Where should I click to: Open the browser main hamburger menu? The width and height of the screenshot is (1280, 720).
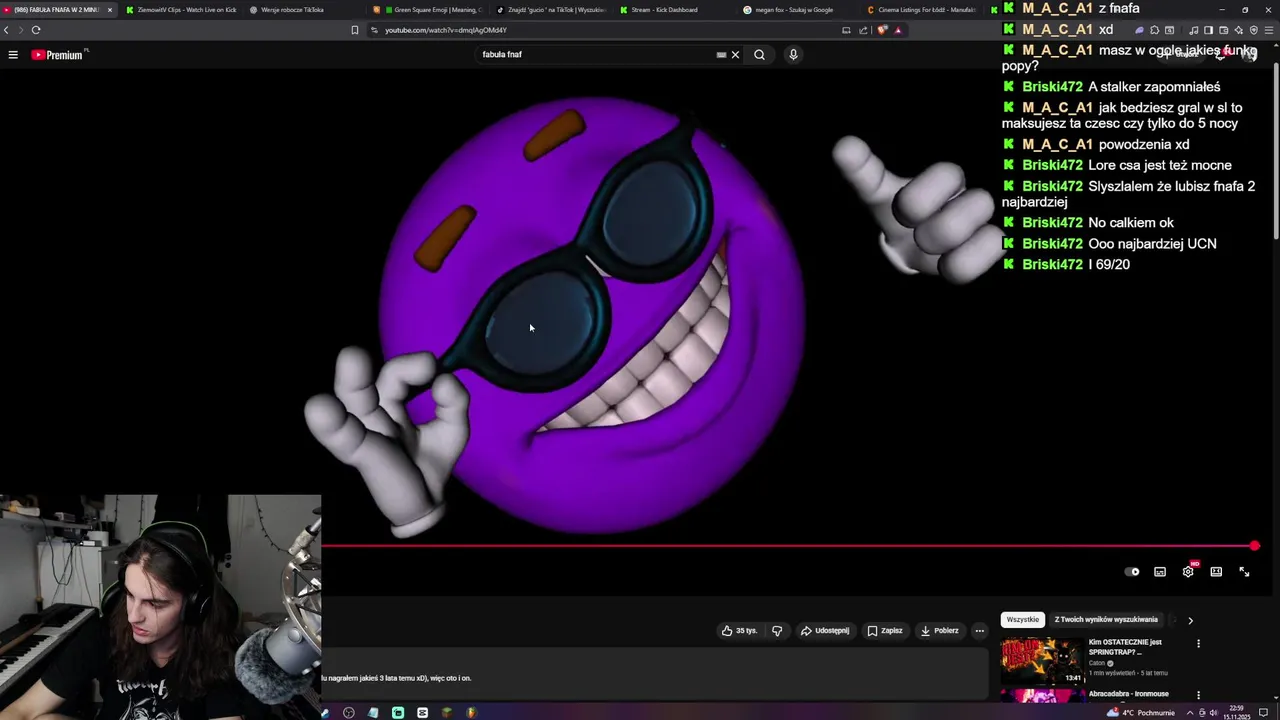pos(1269,30)
